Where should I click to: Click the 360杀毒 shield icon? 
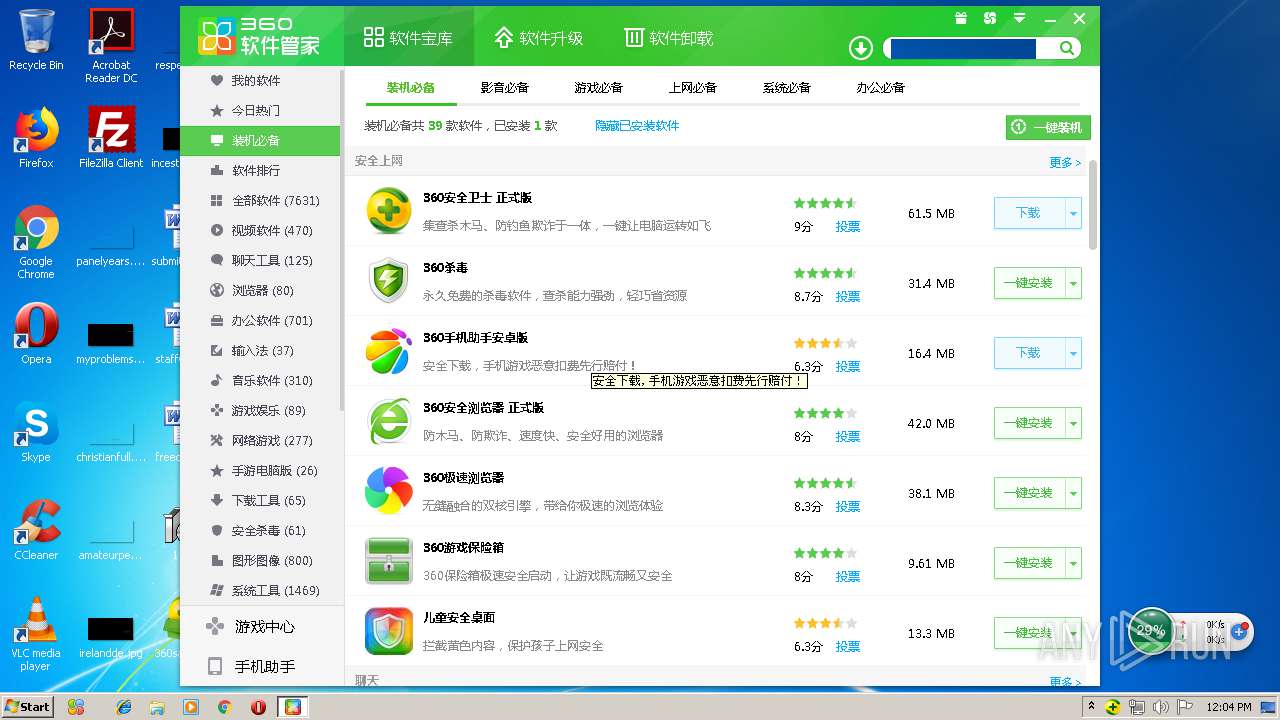(x=388, y=281)
